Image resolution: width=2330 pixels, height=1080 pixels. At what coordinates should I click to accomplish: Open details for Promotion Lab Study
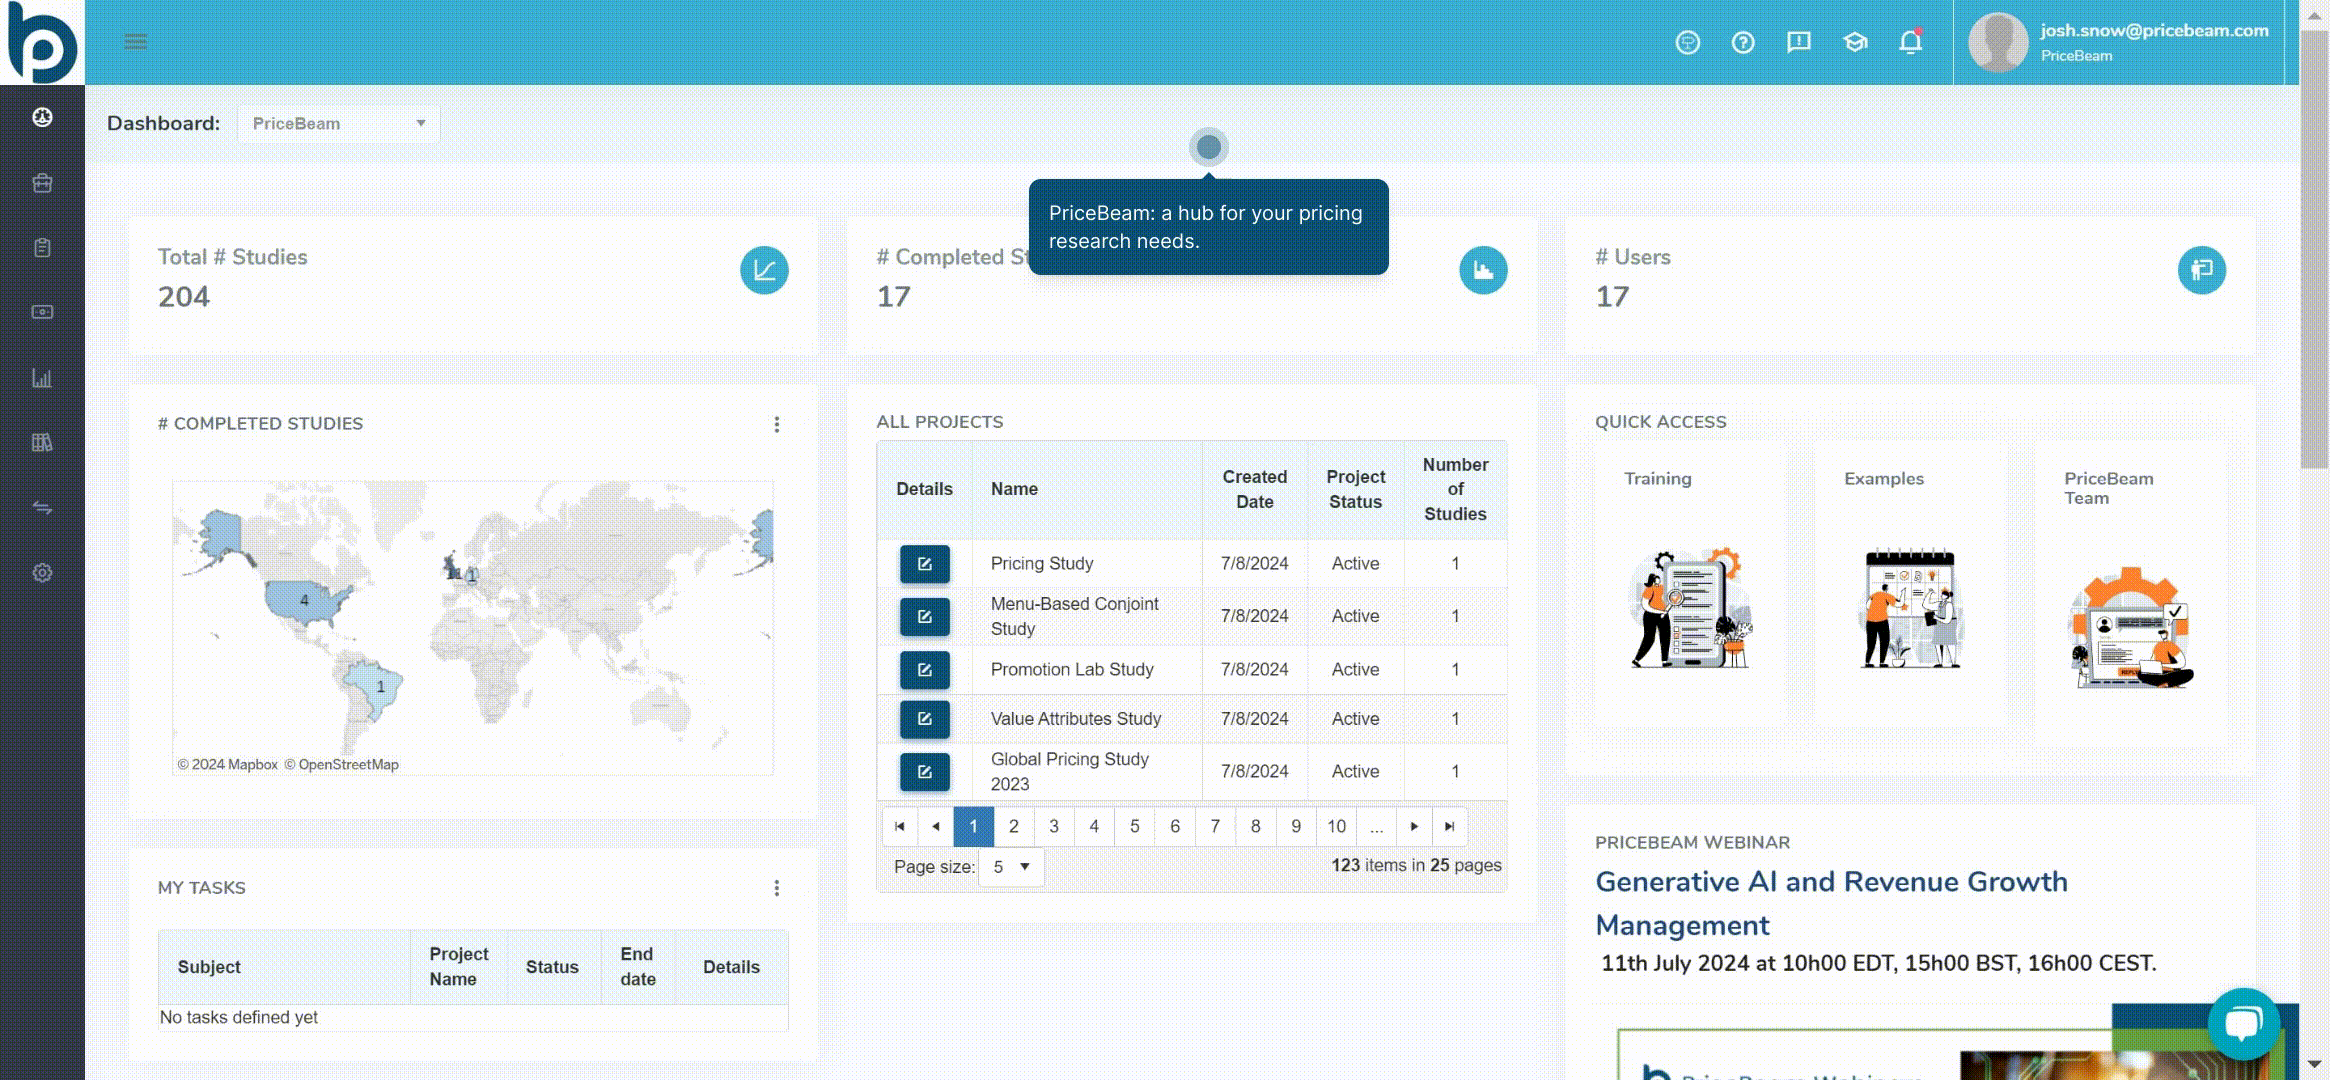924,670
